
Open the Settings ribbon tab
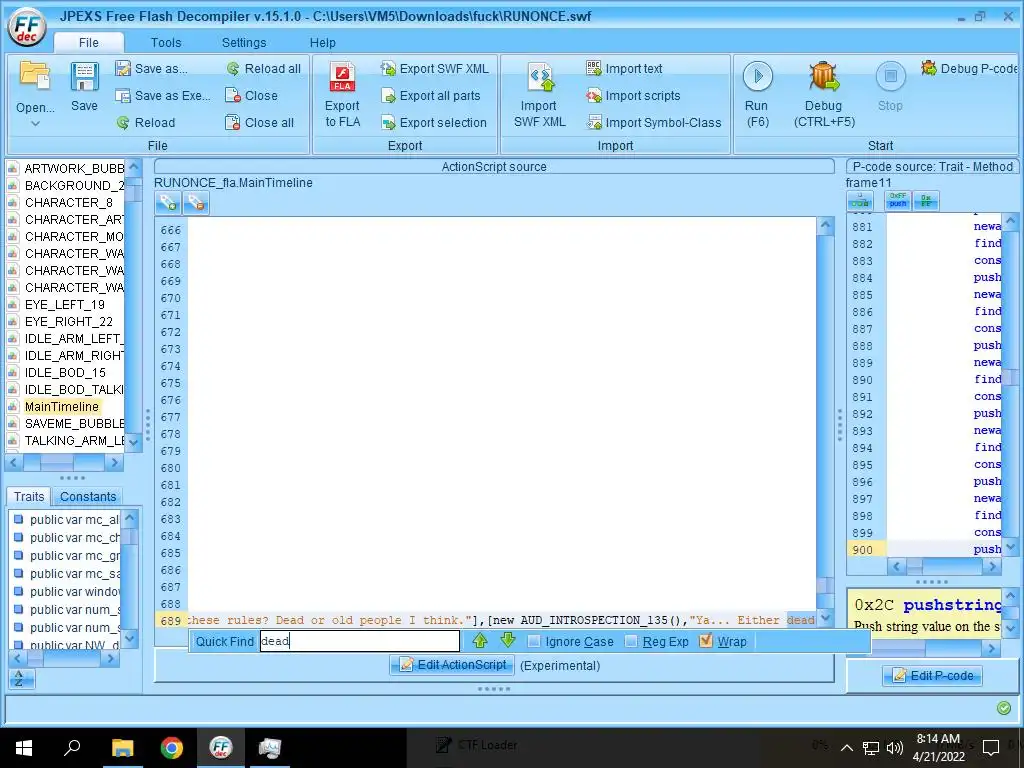tap(244, 42)
